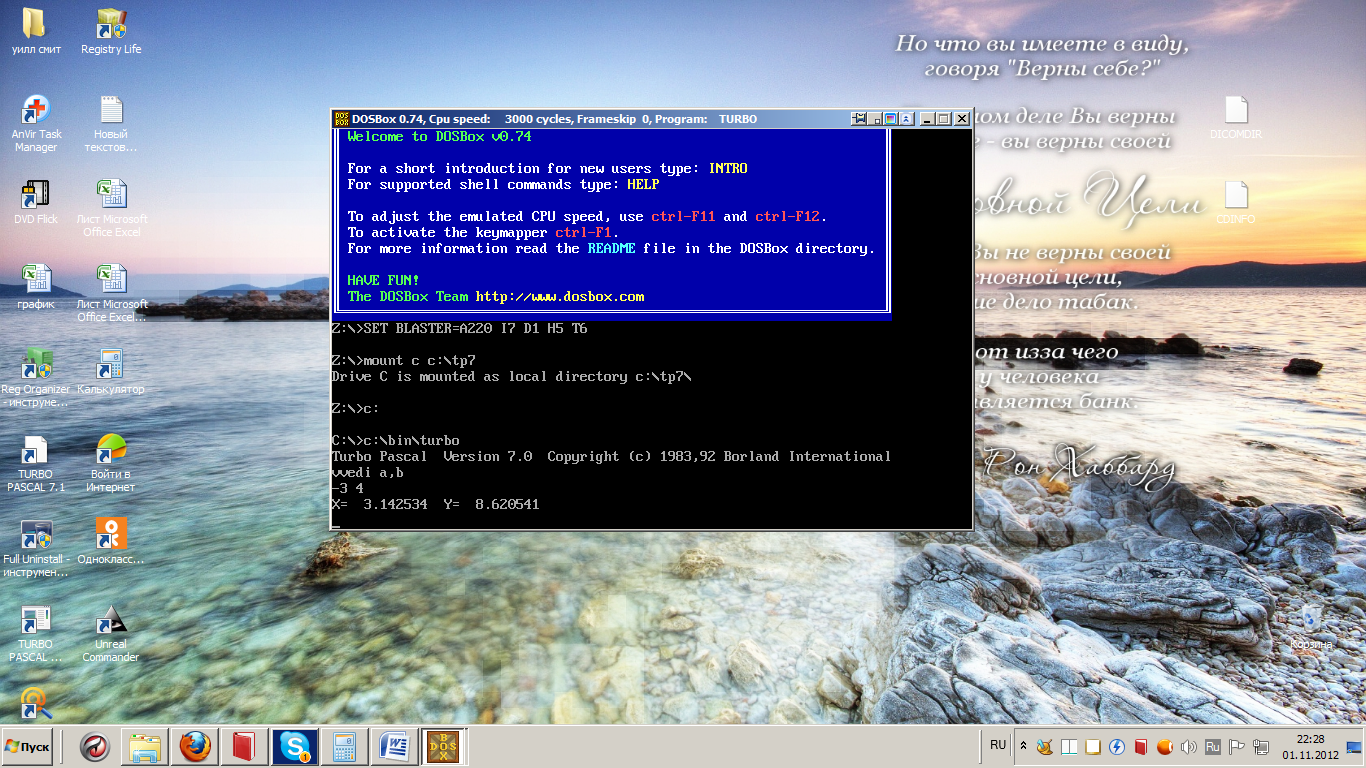The image size is (1366, 768).
Task: Open the calculator taskbar icon
Action: (345, 747)
